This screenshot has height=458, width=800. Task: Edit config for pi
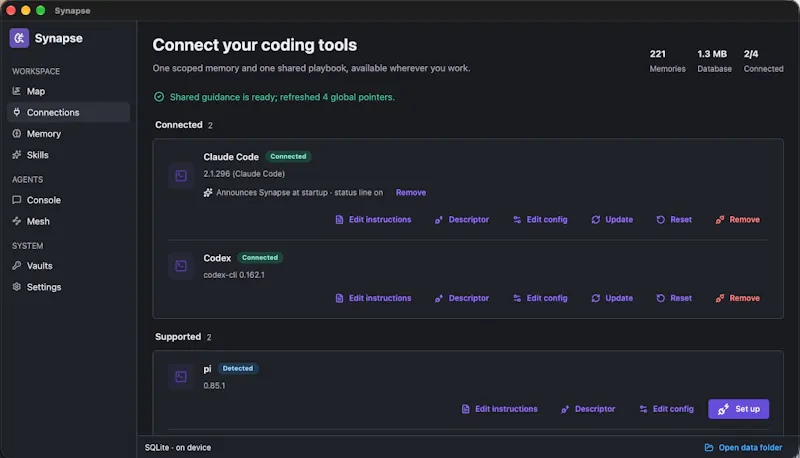coord(666,409)
